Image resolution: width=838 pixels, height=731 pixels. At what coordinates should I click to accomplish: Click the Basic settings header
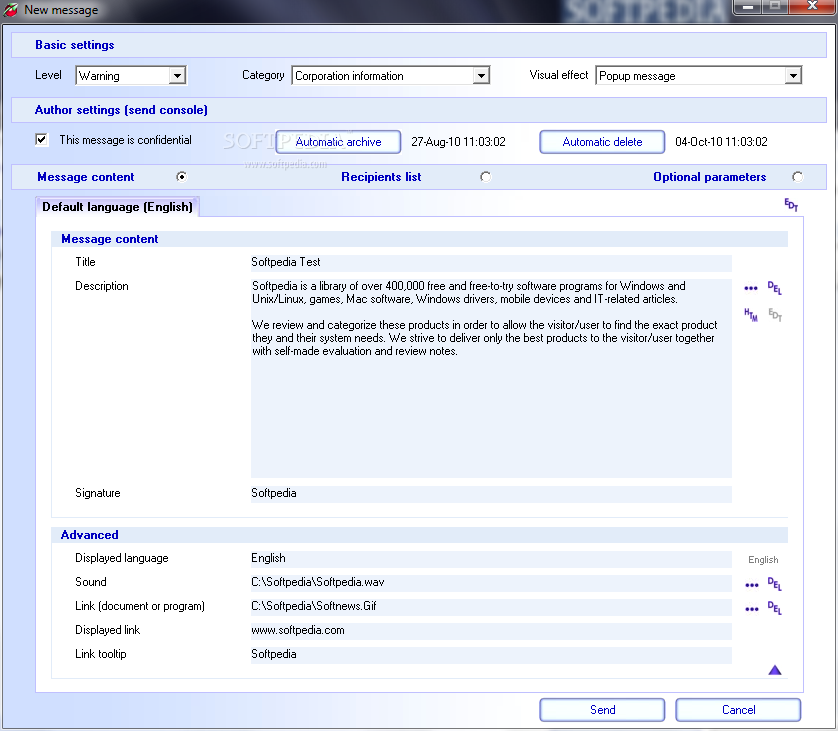point(74,45)
